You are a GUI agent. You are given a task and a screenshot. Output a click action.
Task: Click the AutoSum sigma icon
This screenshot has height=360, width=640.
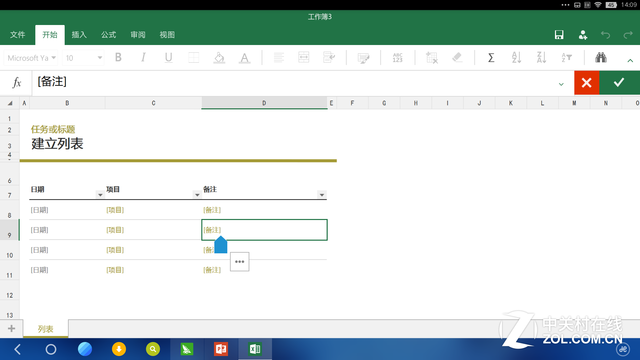pos(491,58)
